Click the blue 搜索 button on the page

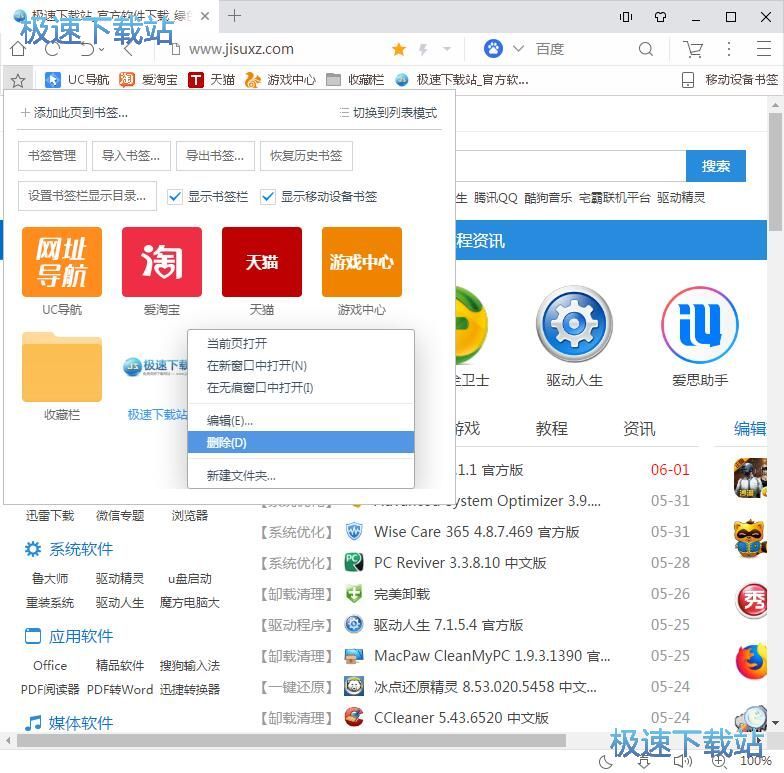pyautogui.click(x=716, y=166)
